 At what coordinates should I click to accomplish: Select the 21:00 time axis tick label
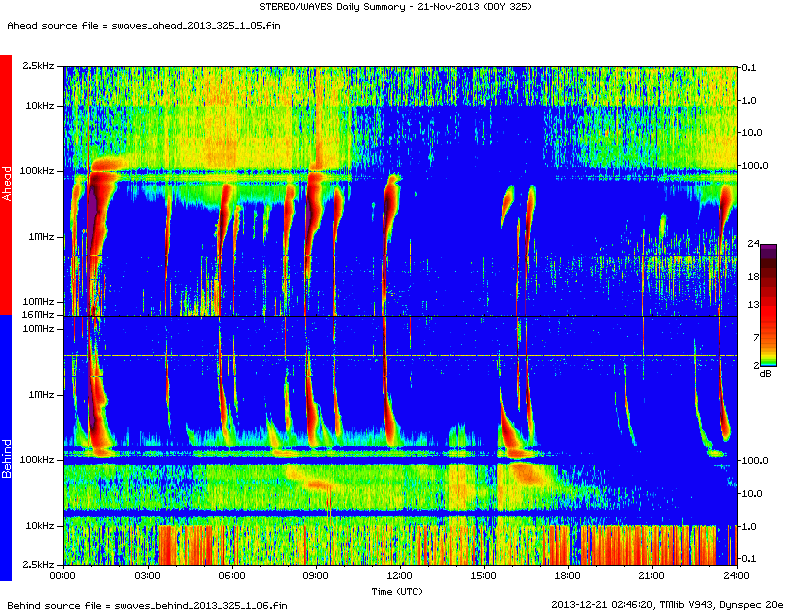tap(651, 576)
